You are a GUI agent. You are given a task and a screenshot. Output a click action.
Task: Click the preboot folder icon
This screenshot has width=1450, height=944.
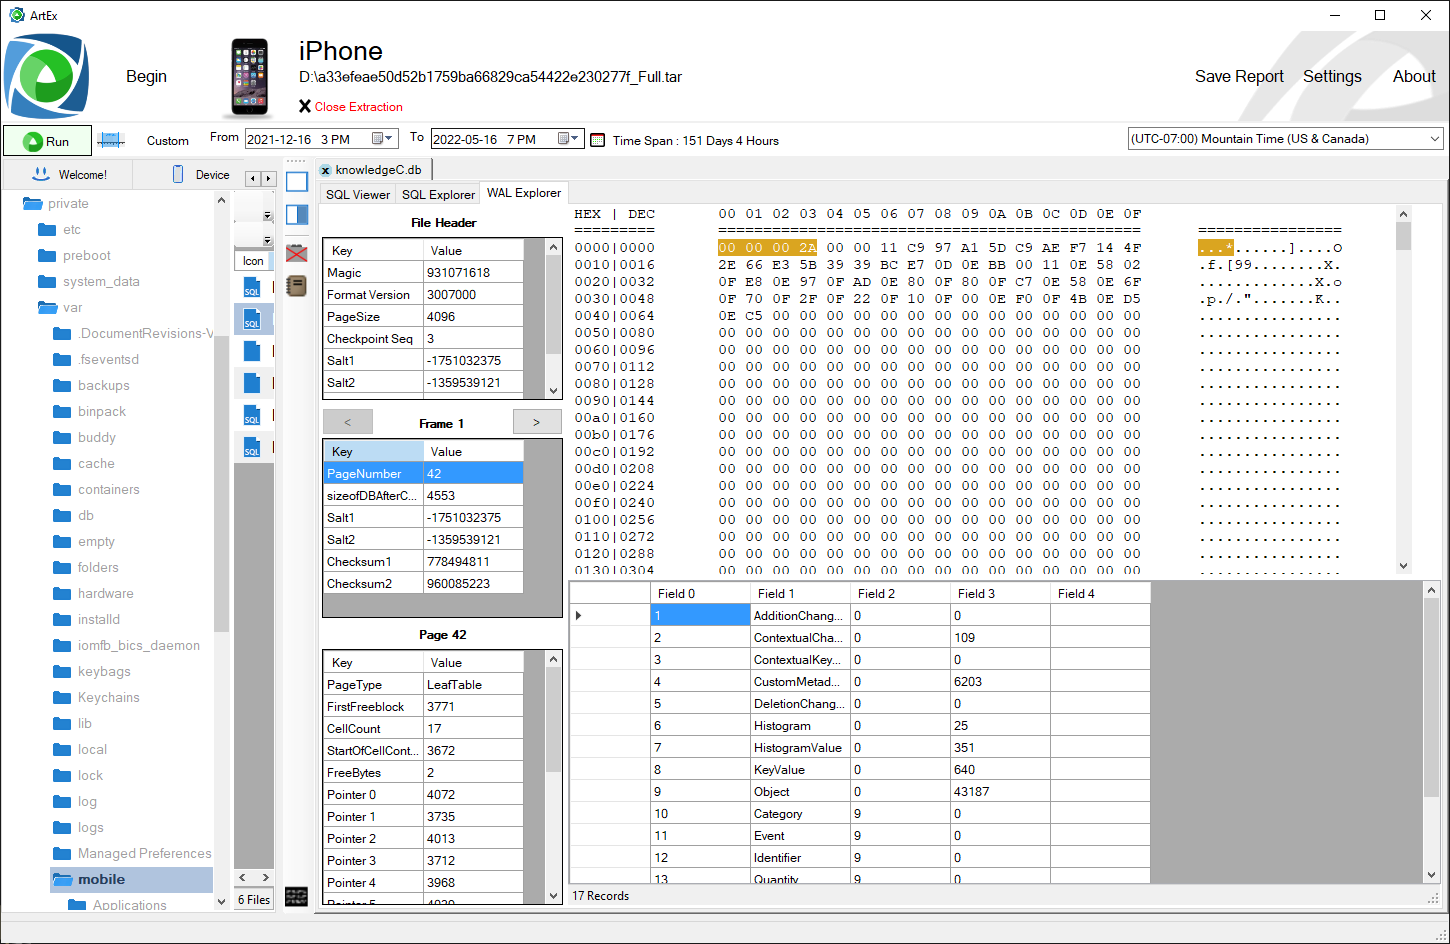click(47, 256)
